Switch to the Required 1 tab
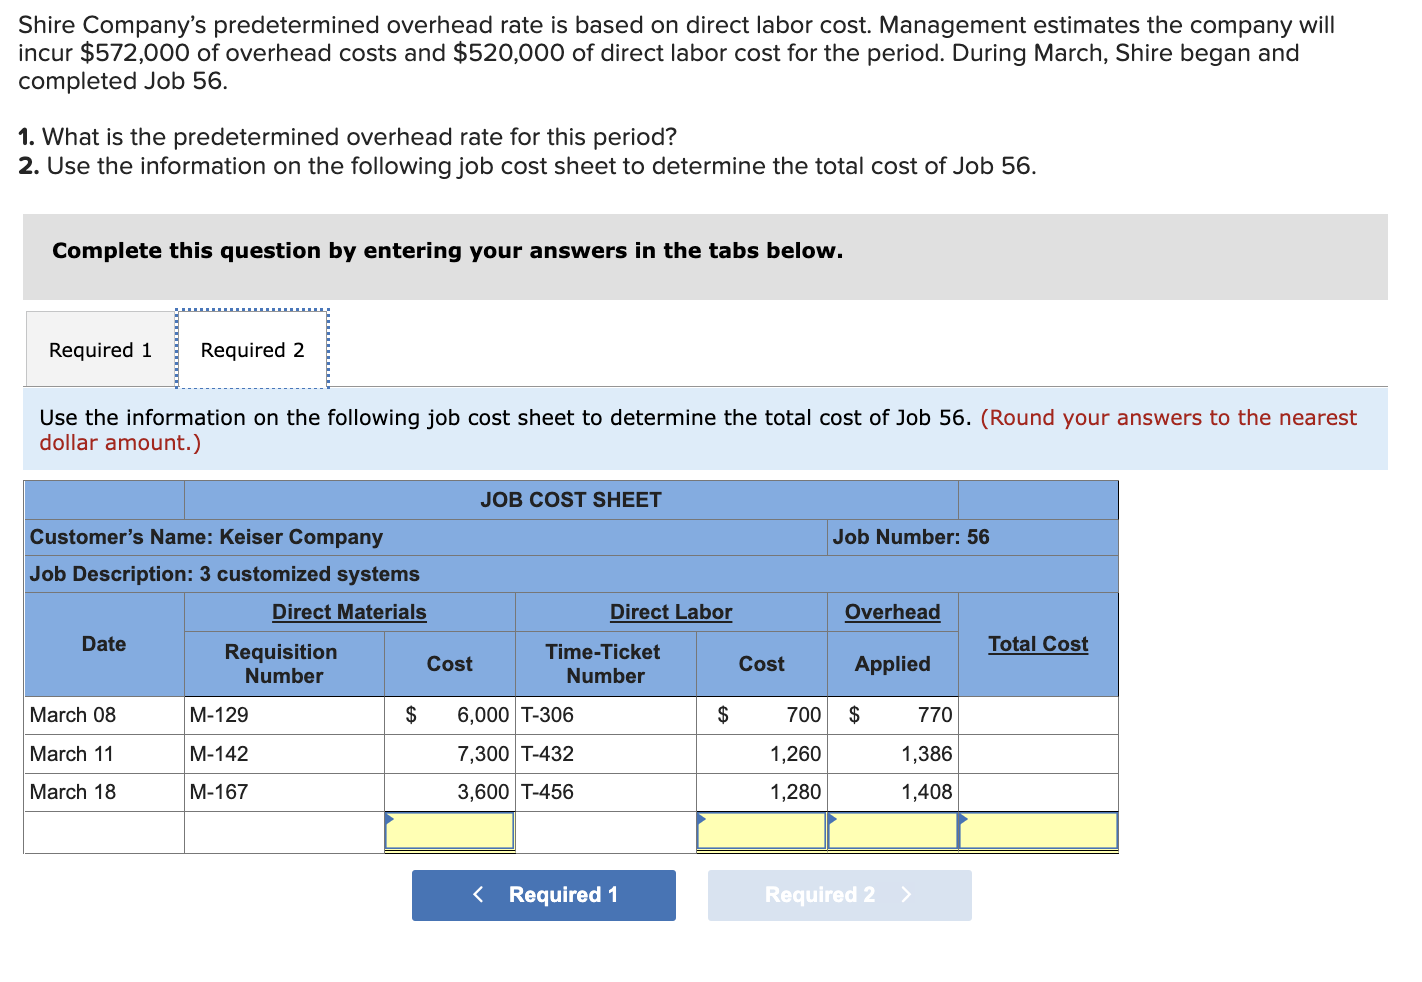Image resolution: width=1422 pixels, height=982 pixels. click(x=100, y=349)
